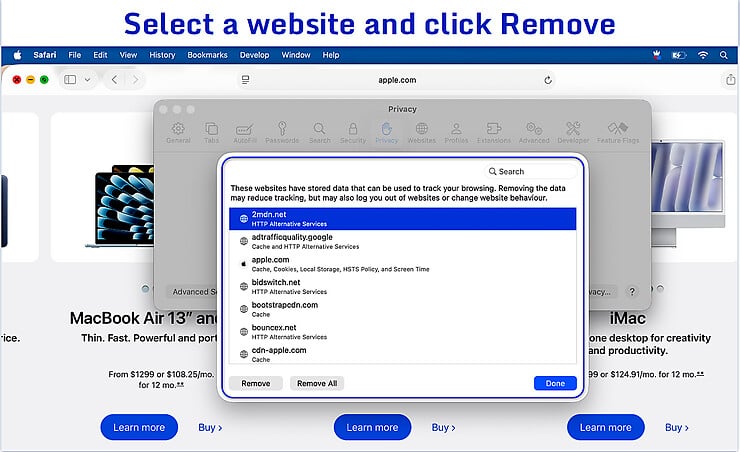This screenshot has width=740, height=452.
Task: Click the Spotlight search icon in menu bar
Action: (x=723, y=55)
